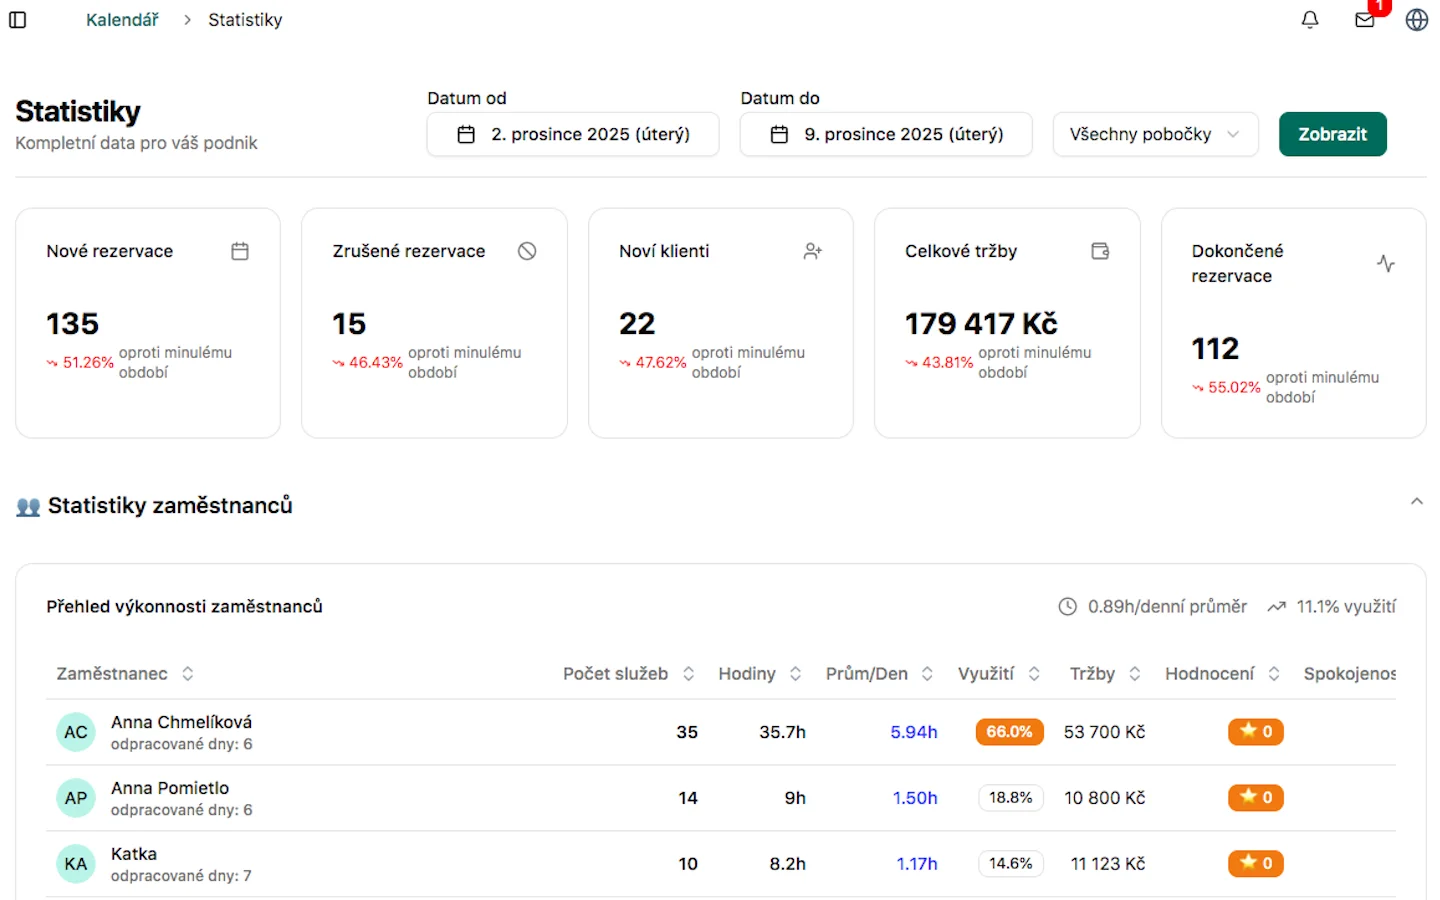Click the star rating badge for Katka

pyautogui.click(x=1256, y=864)
